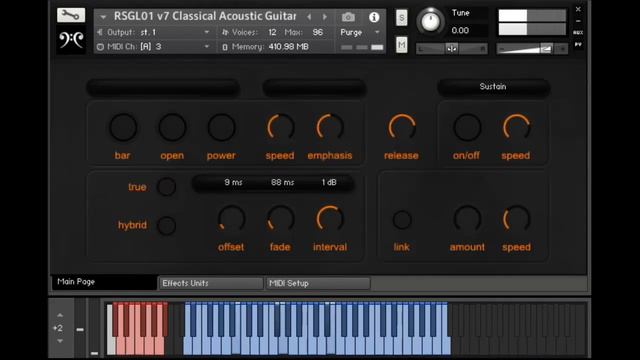The height and width of the screenshot is (360, 640).
Task: Switch to the Effects Units tab
Action: pyautogui.click(x=211, y=283)
